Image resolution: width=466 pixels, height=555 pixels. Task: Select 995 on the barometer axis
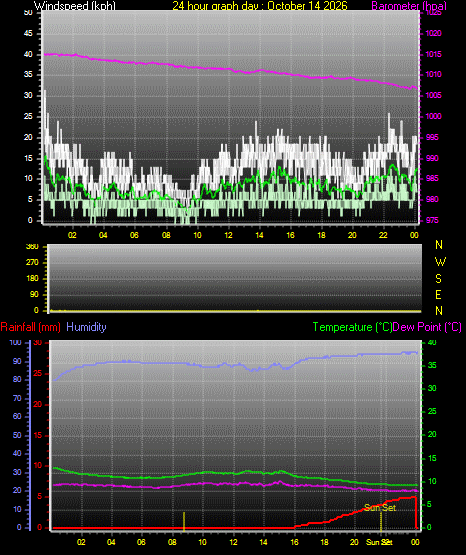(432, 137)
